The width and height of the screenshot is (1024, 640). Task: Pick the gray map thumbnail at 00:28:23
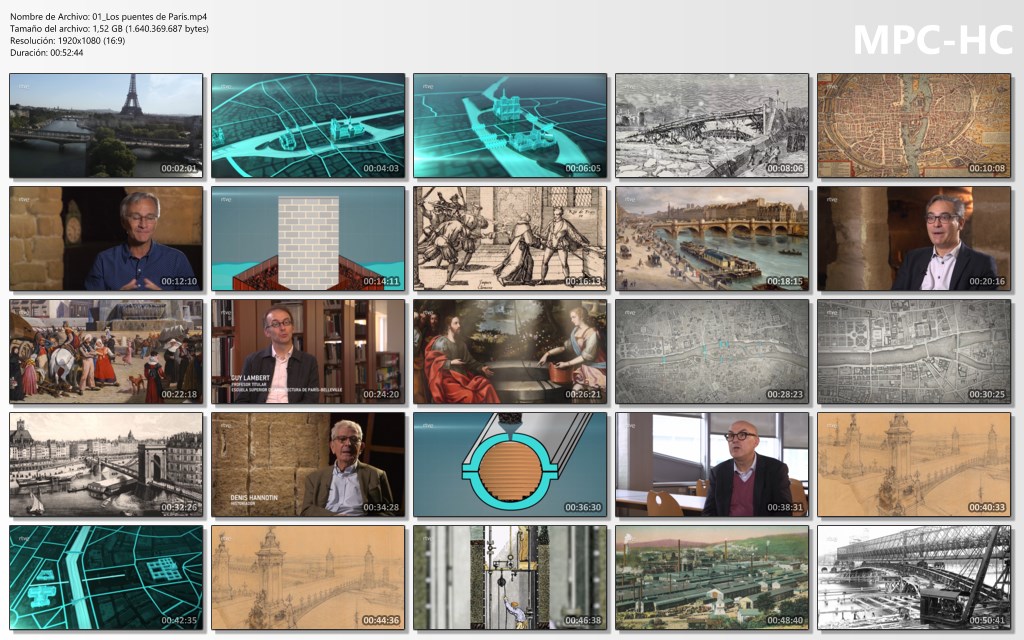712,351
